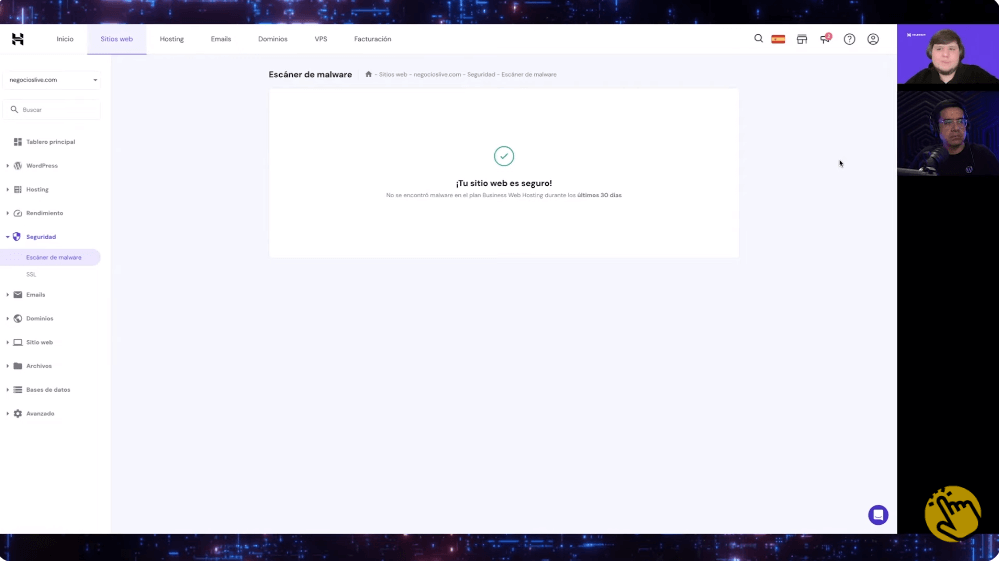Click Sitios web breadcrumb link
This screenshot has width=999, height=561.
[392, 75]
